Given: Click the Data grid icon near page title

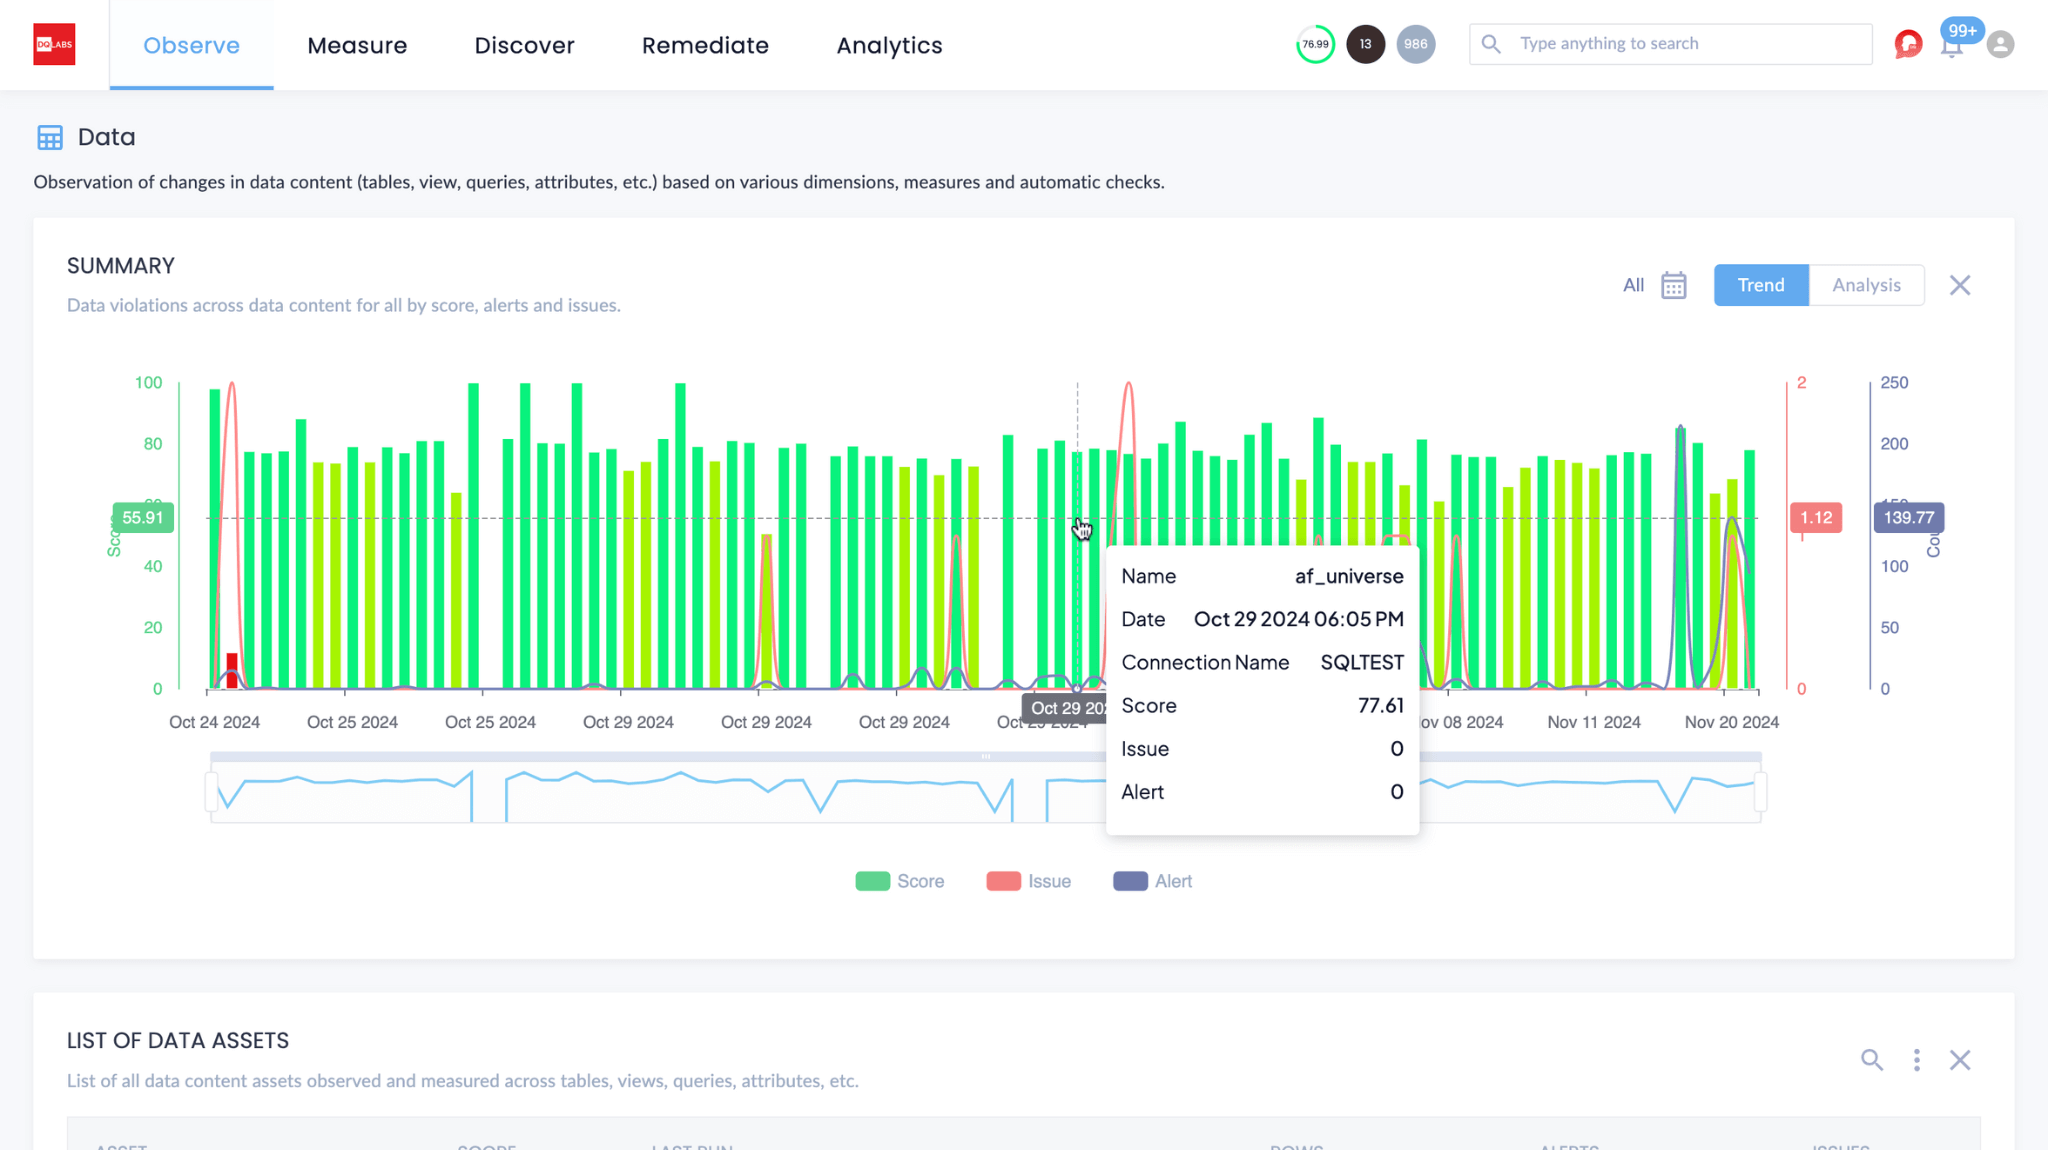Looking at the screenshot, I should pyautogui.click(x=50, y=137).
